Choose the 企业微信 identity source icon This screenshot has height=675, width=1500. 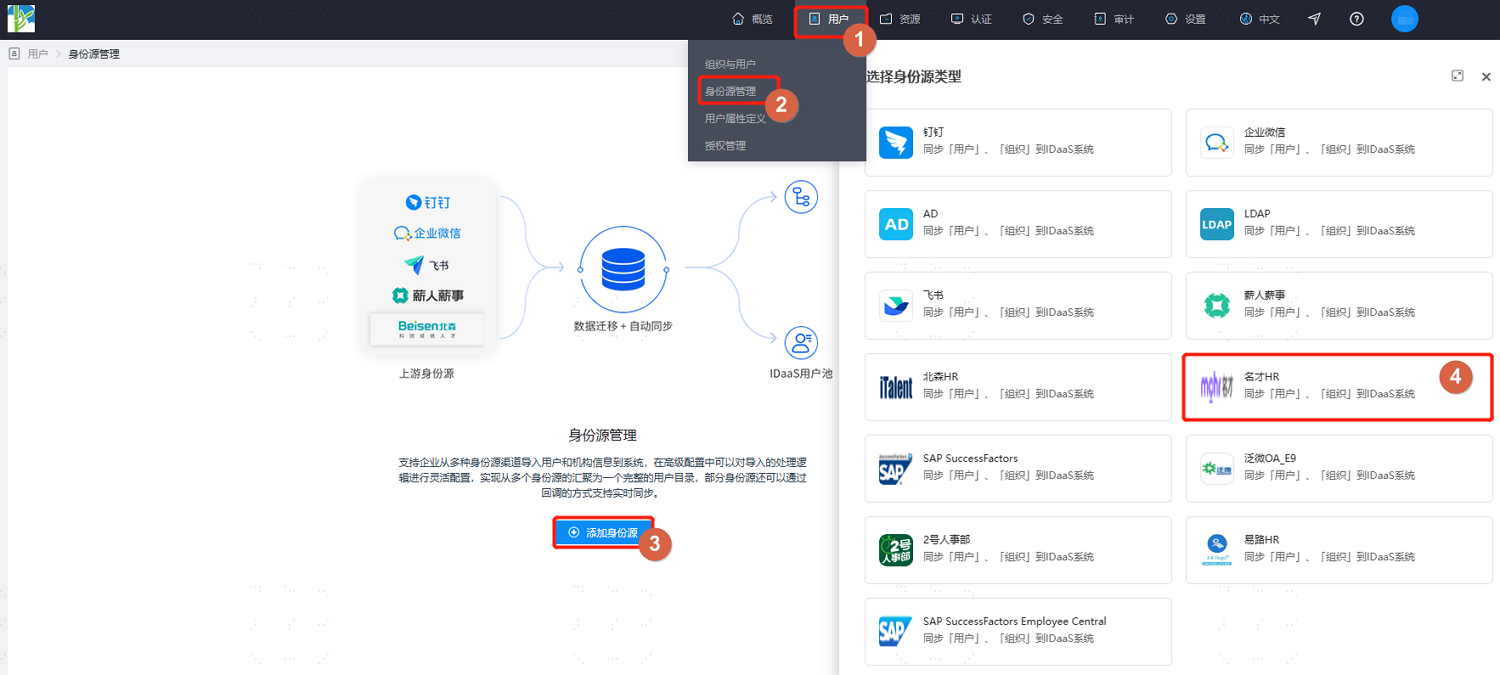tap(1217, 142)
